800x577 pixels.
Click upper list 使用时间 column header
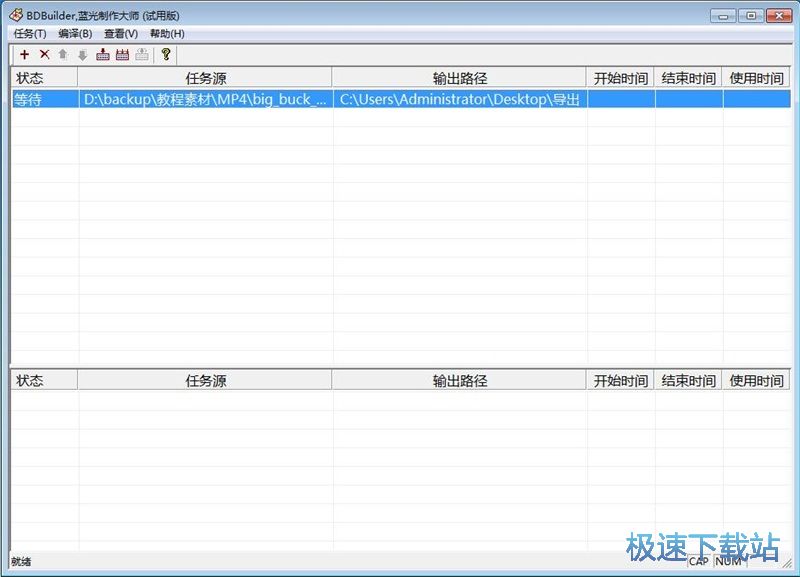coord(756,78)
